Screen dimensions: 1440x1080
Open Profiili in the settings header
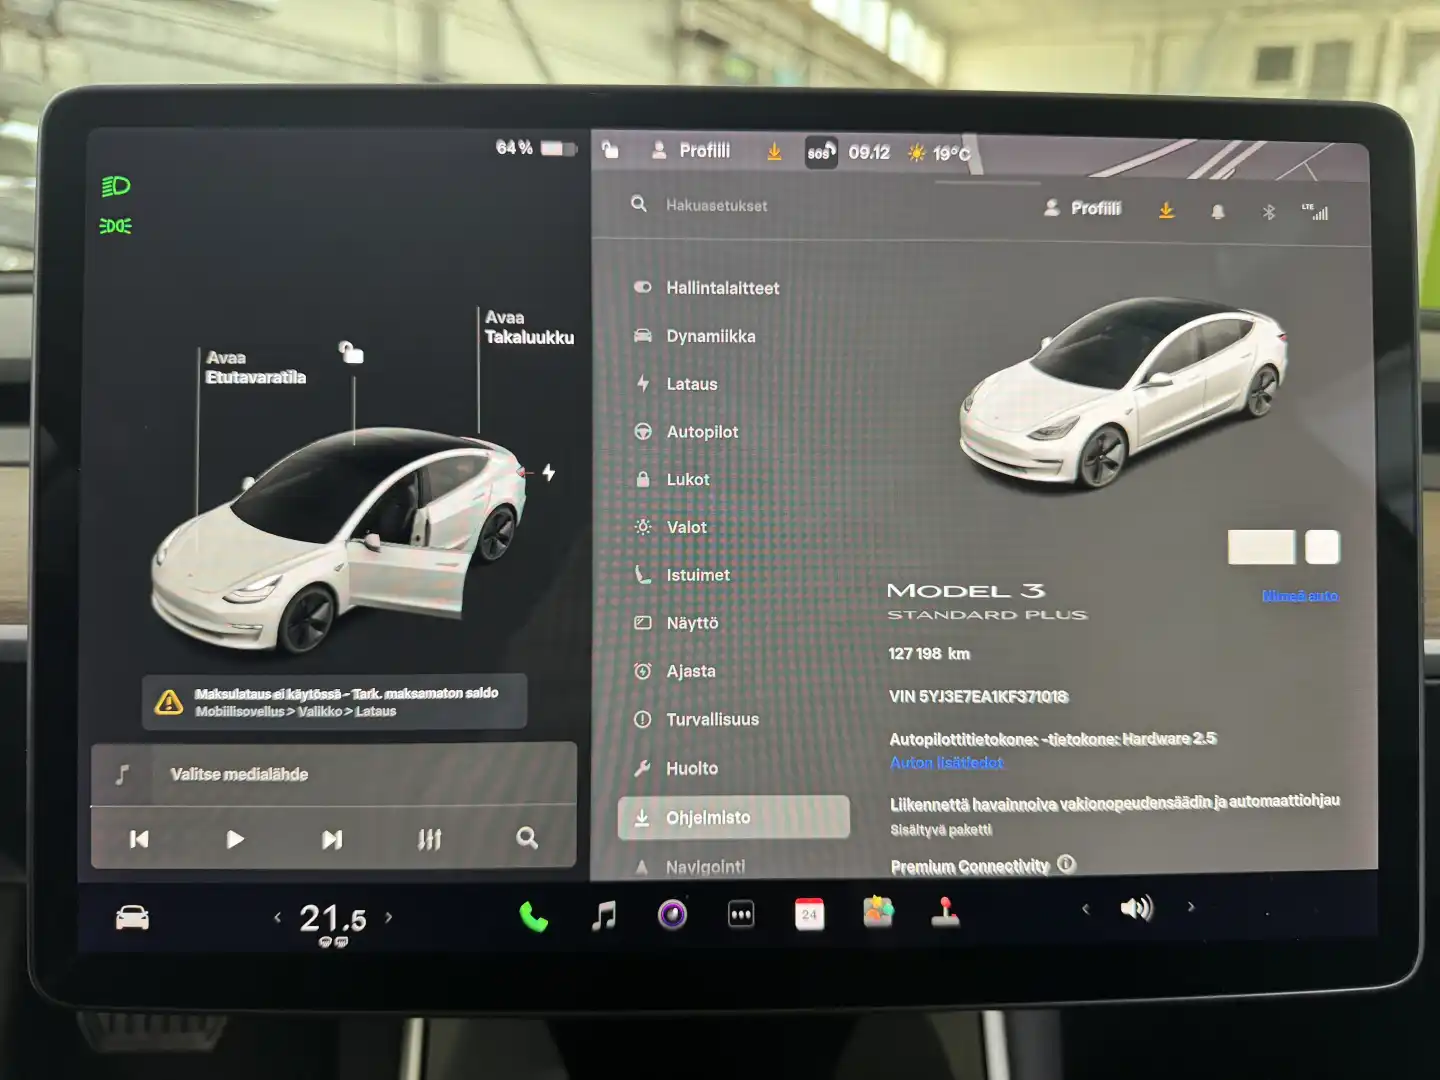coord(1082,208)
